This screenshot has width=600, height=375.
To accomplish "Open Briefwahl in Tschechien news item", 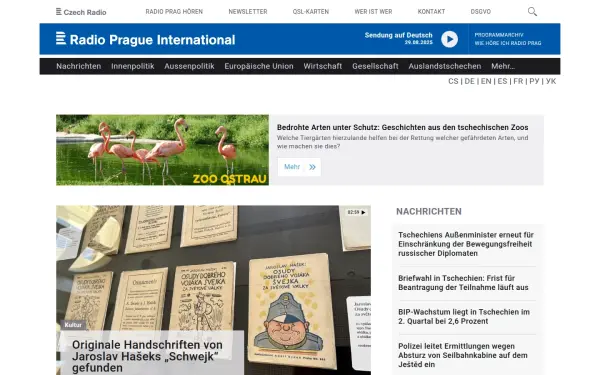I will click(x=463, y=283).
